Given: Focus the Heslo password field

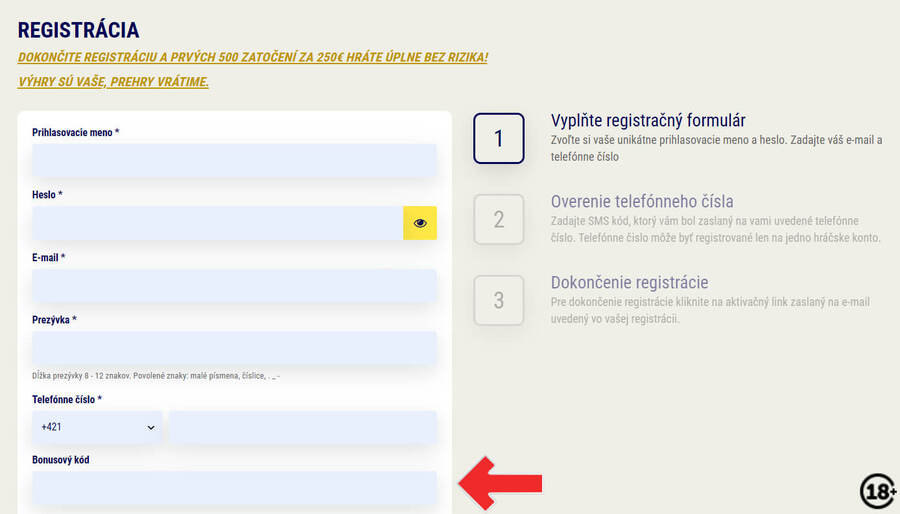Looking at the screenshot, I should (x=218, y=223).
